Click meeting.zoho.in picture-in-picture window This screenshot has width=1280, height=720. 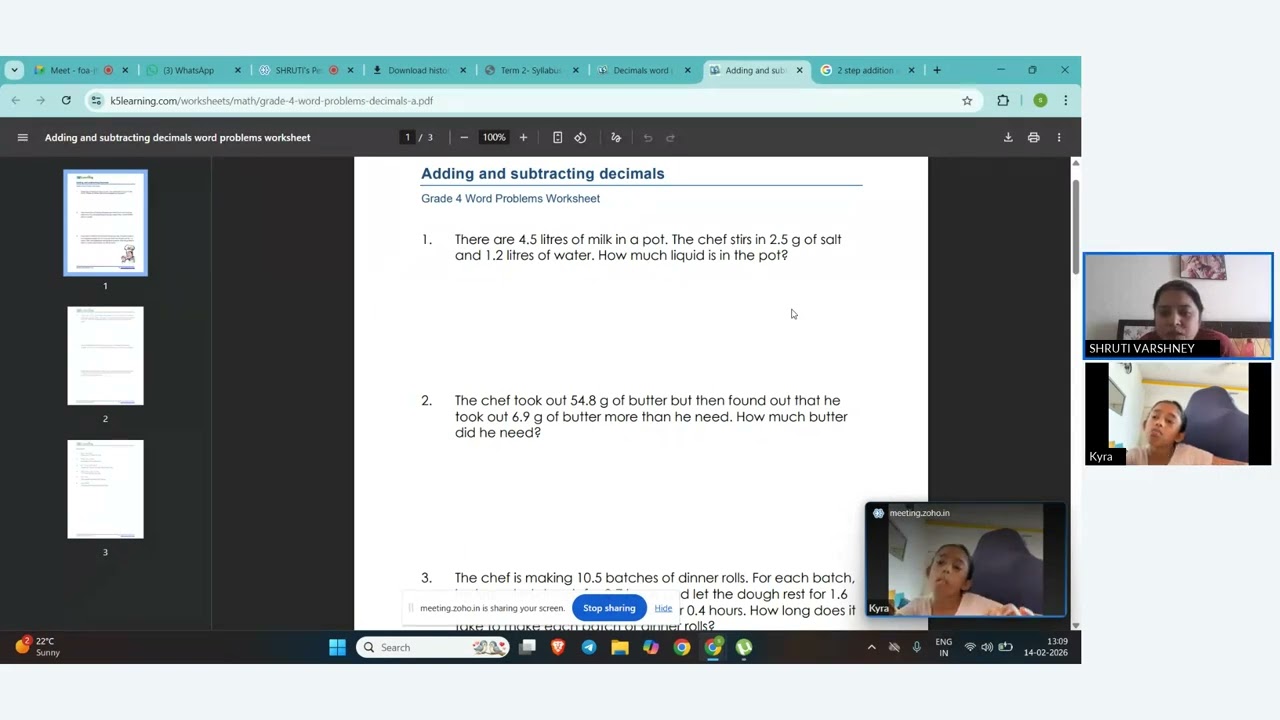point(965,559)
